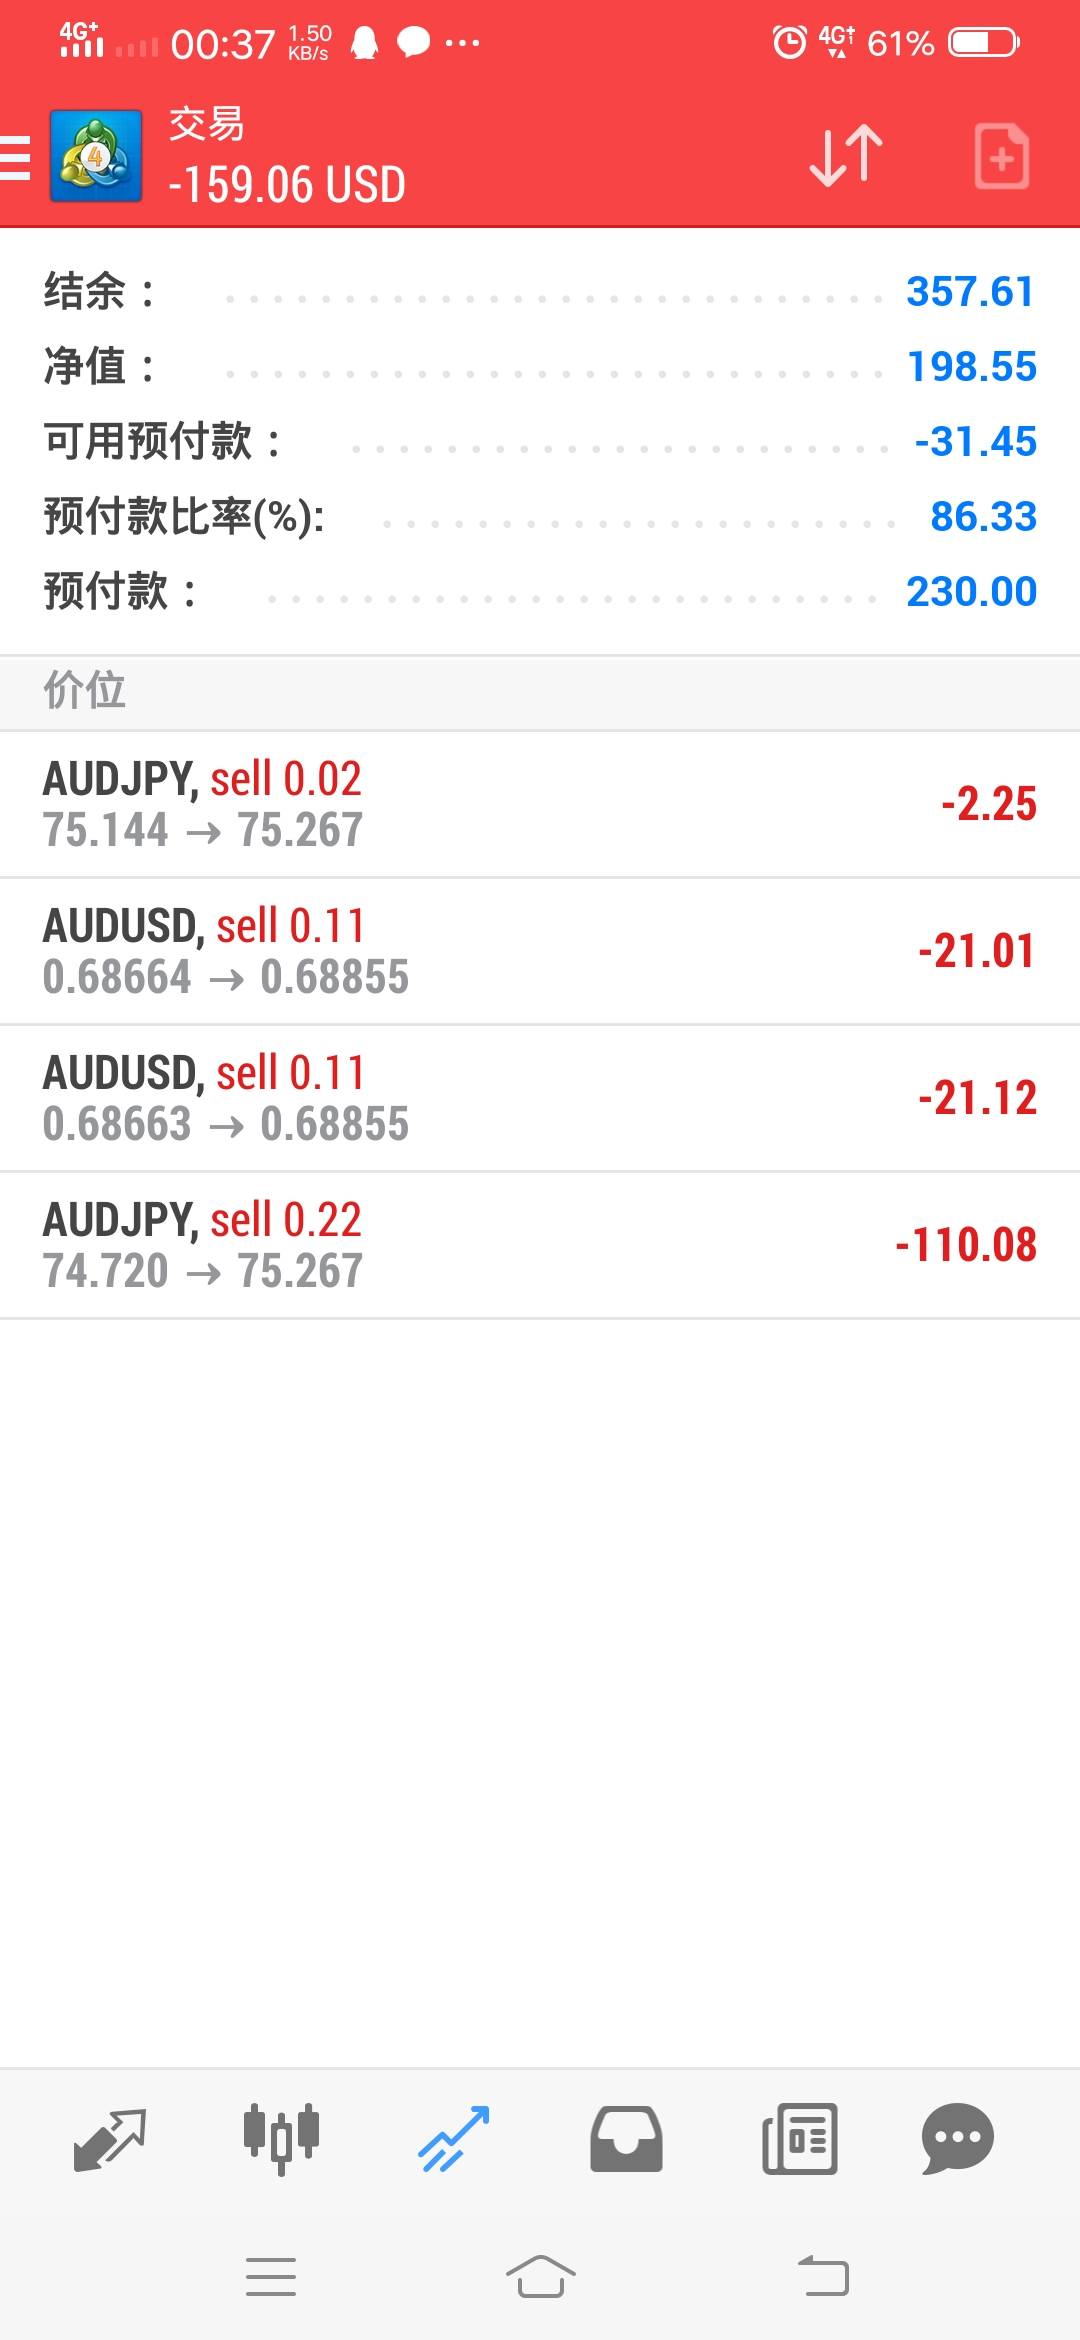1080x2340 pixels.
Task: Tap the -159.06 USD total profit
Action: coord(287,185)
